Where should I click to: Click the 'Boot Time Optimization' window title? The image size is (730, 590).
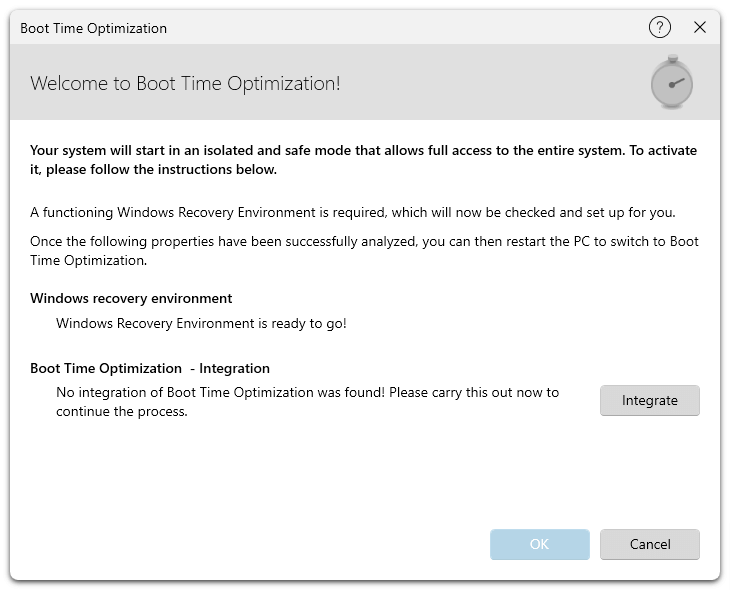click(x=94, y=28)
